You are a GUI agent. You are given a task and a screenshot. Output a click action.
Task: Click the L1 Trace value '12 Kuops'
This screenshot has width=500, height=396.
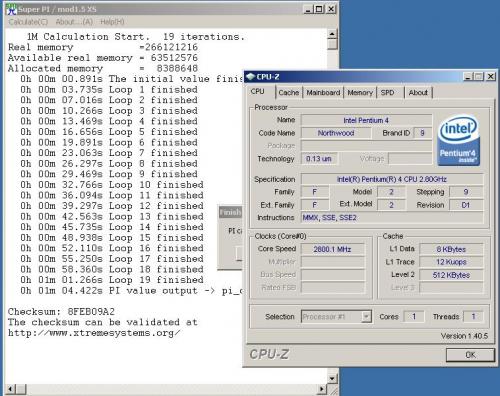(x=451, y=262)
